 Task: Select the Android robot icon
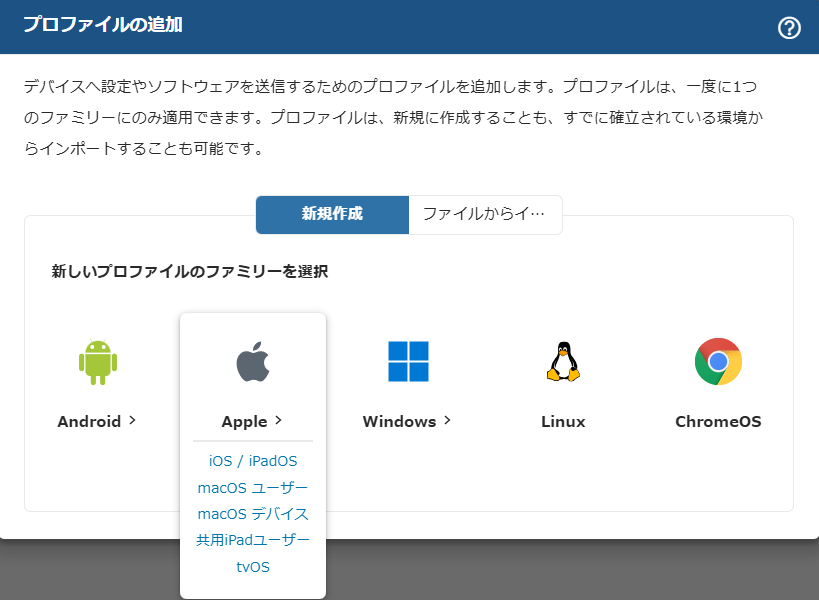98,362
